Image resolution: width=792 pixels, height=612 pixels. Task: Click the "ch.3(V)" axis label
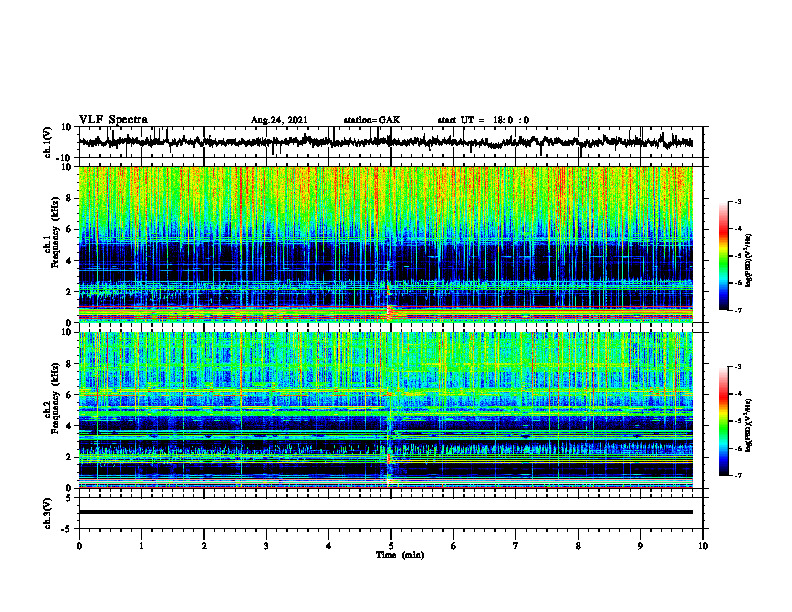(48, 513)
